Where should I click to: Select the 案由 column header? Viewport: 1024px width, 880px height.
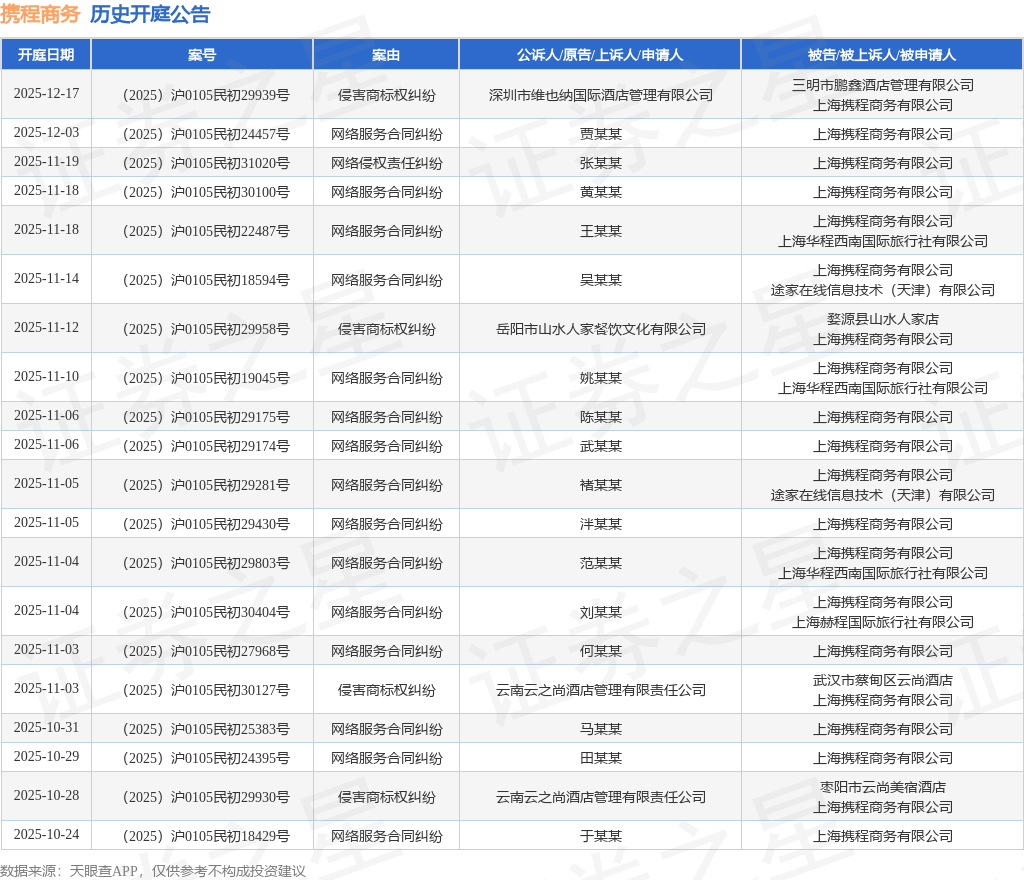coord(386,55)
